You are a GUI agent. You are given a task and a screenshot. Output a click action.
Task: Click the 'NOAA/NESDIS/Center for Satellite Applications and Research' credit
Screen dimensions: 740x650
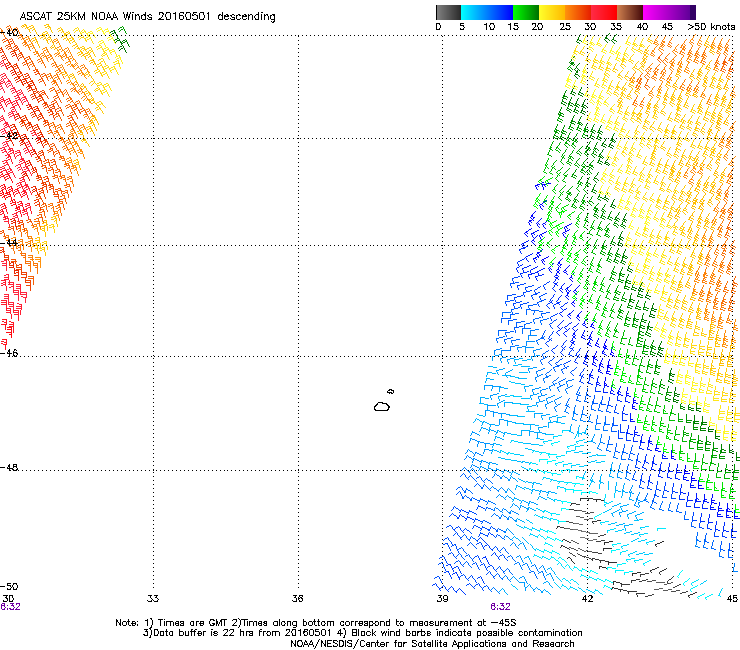pos(432,644)
